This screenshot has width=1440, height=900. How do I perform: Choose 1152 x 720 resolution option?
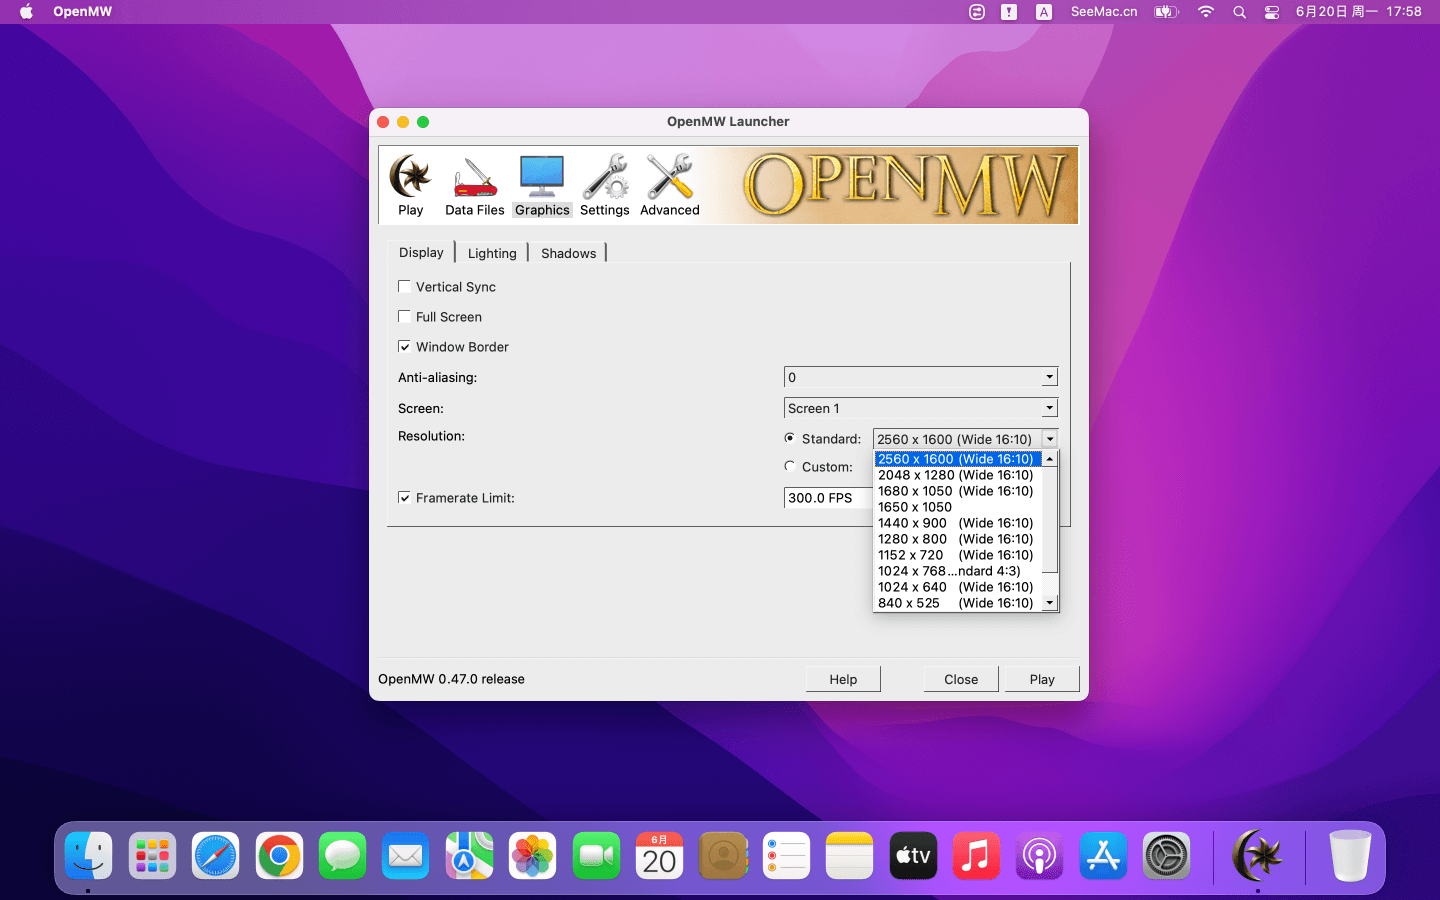[958, 555]
